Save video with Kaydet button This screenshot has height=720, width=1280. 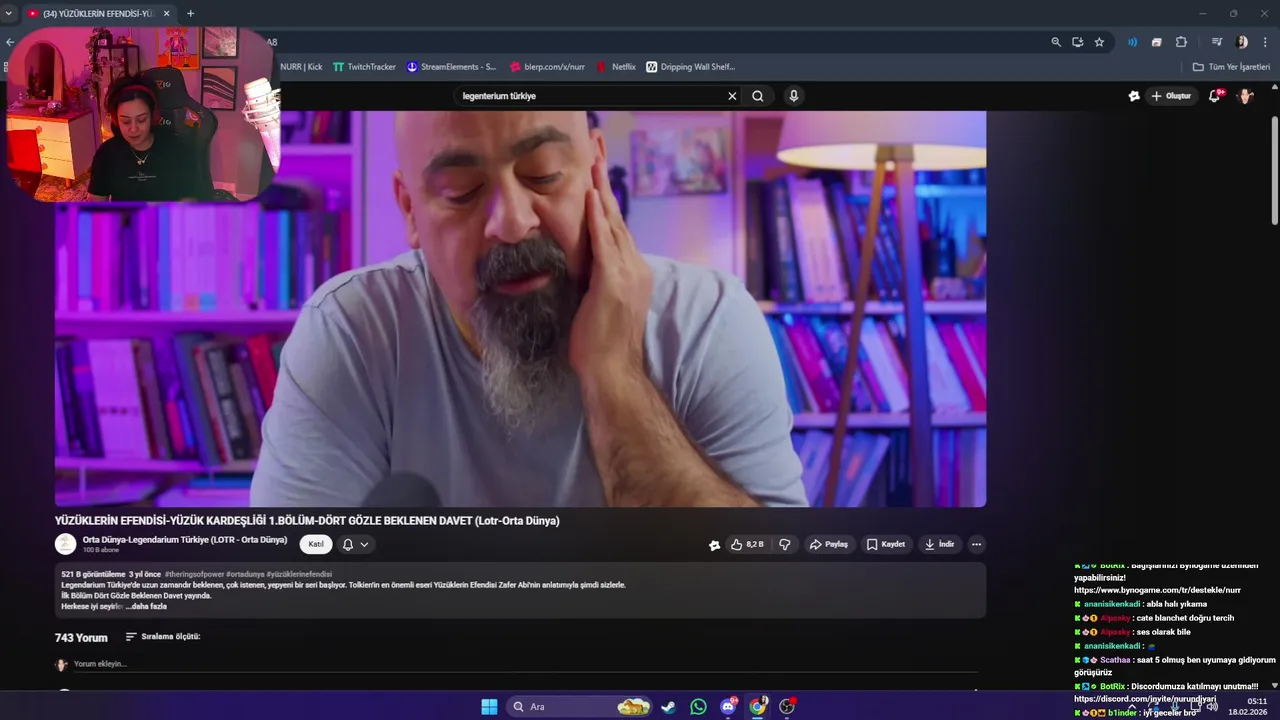[x=886, y=545]
